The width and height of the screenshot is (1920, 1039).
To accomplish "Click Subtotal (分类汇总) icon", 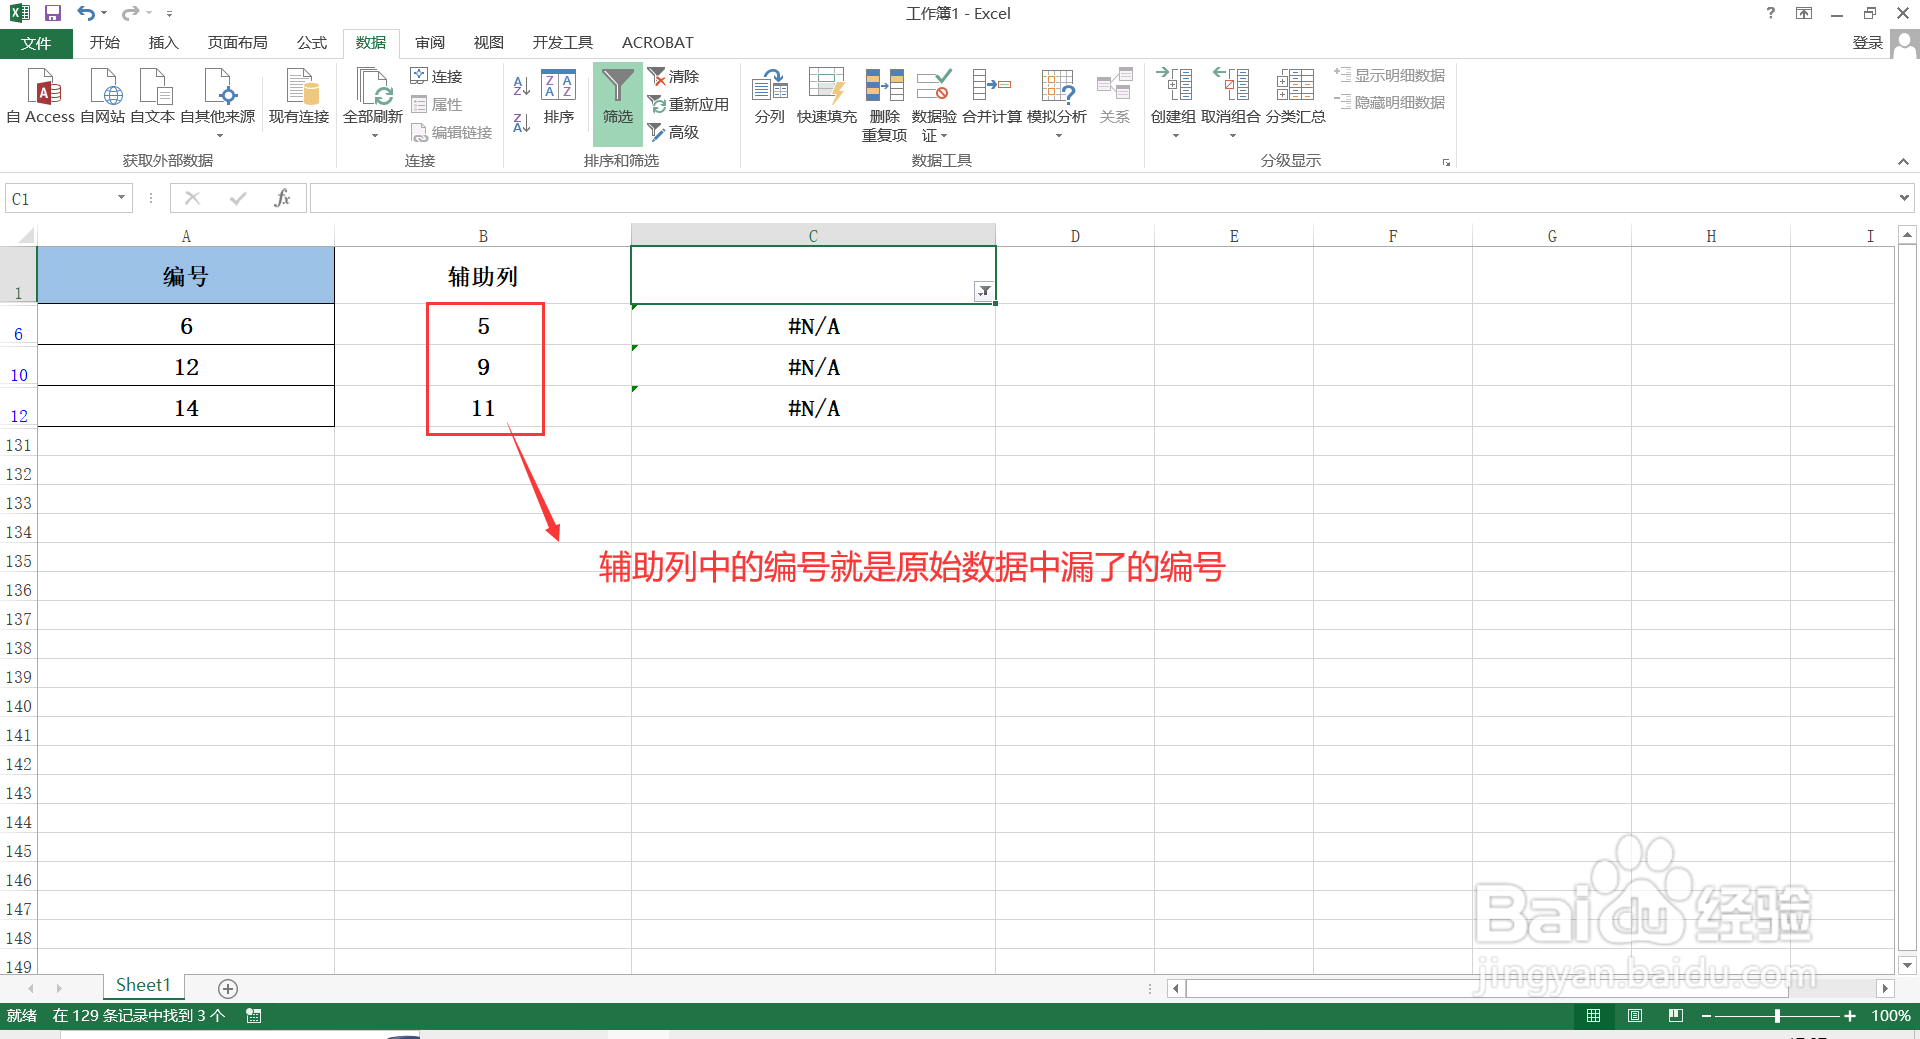I will 1296,96.
